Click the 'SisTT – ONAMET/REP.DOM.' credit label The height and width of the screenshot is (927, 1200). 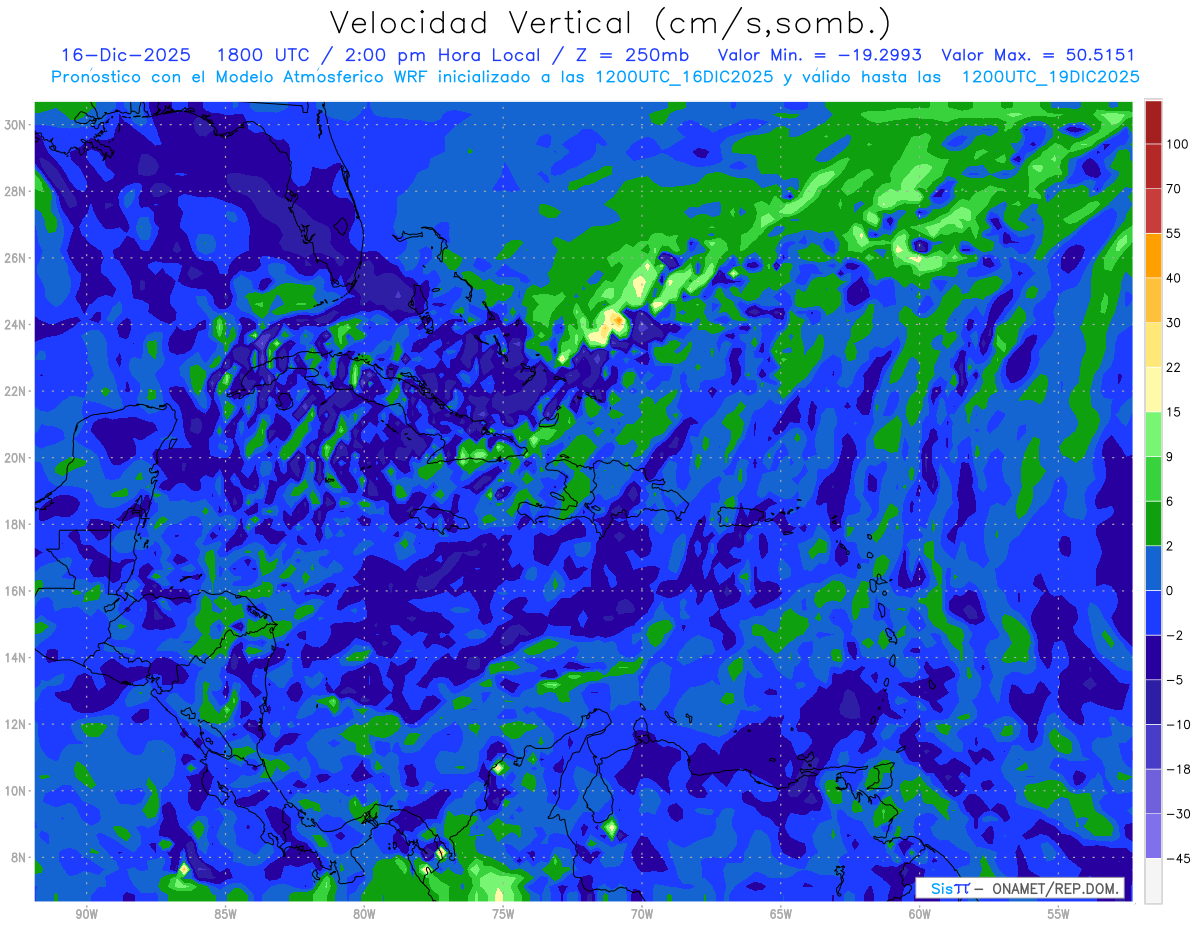coord(1021,888)
